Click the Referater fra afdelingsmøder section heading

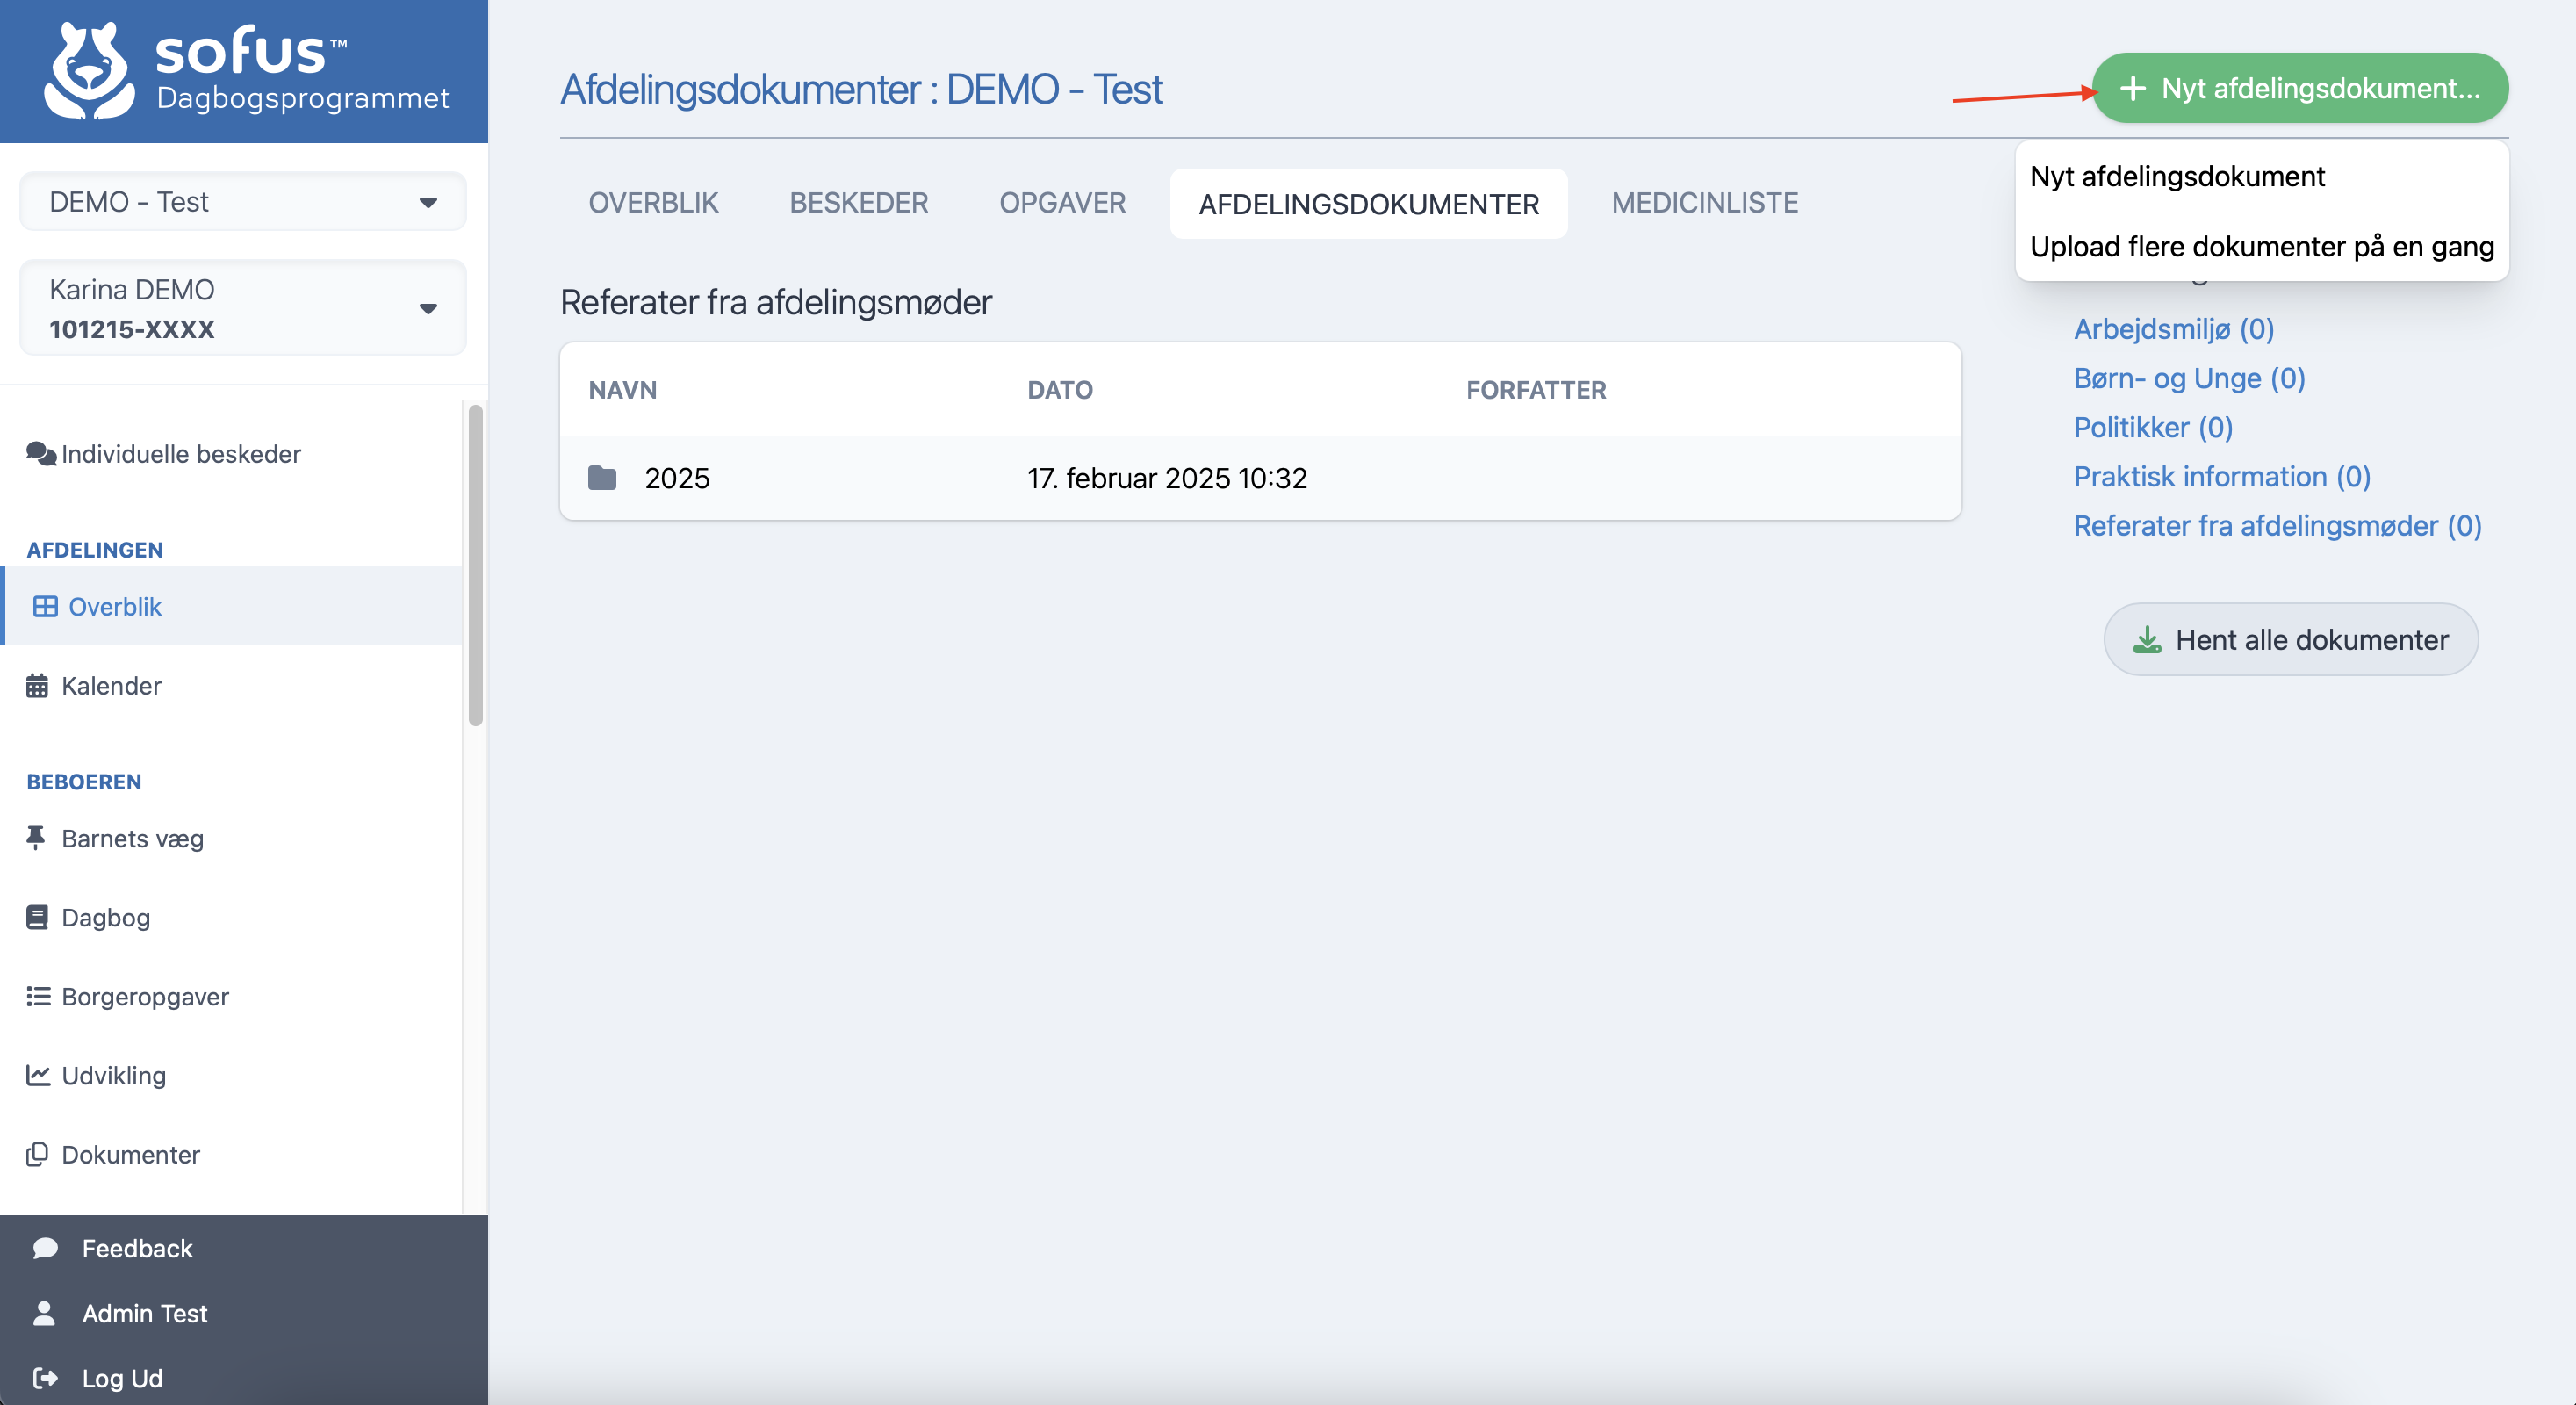click(x=775, y=302)
